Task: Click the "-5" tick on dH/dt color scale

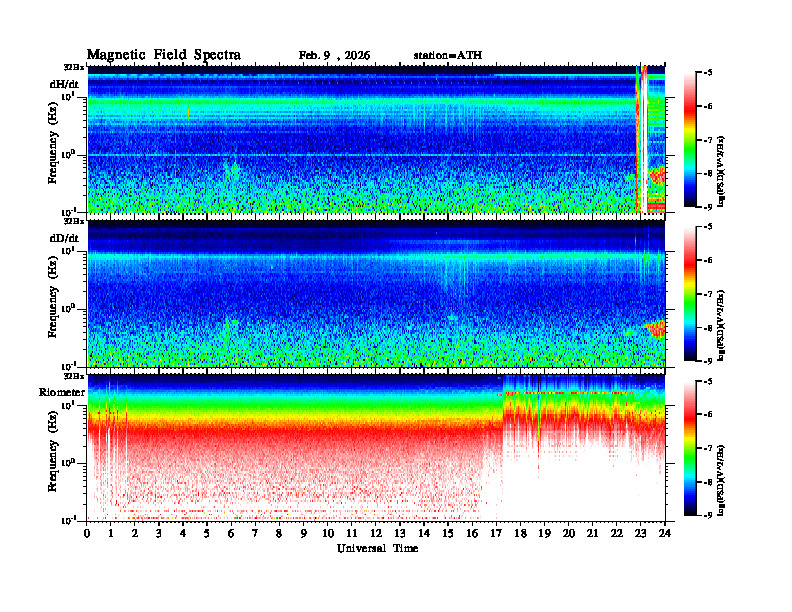Action: click(x=708, y=73)
